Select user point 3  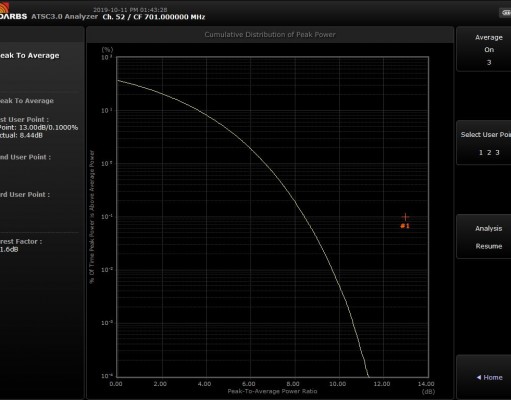point(497,152)
